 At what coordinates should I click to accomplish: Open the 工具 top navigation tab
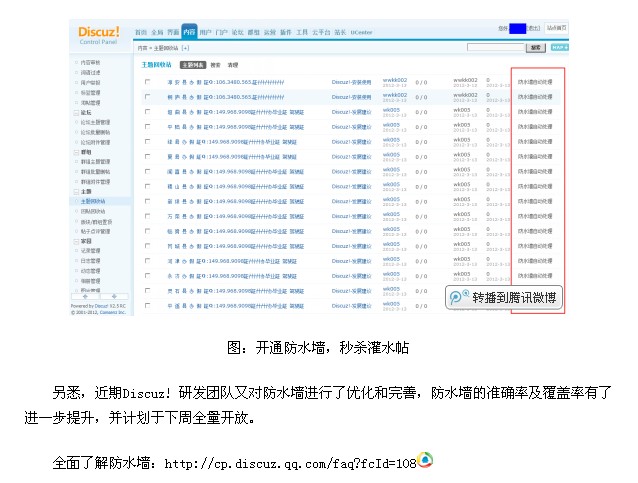click(302, 32)
